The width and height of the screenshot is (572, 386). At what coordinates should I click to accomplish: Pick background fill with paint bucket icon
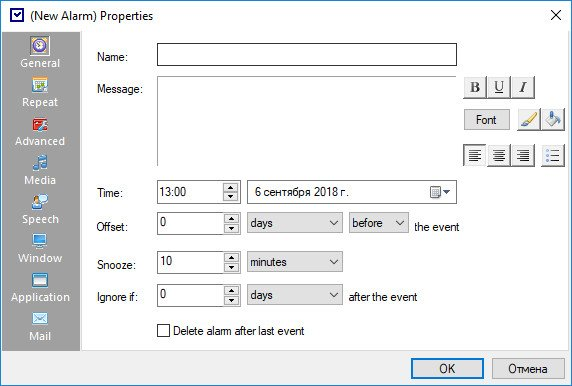tap(553, 120)
